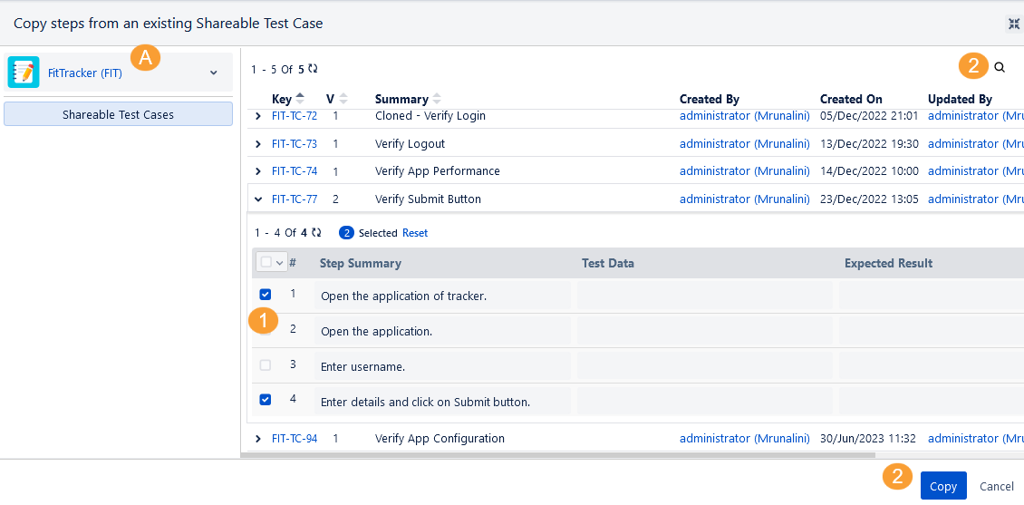Image resolution: width=1024 pixels, height=505 pixels.
Task: Reset the selected steps
Action: coord(415,233)
